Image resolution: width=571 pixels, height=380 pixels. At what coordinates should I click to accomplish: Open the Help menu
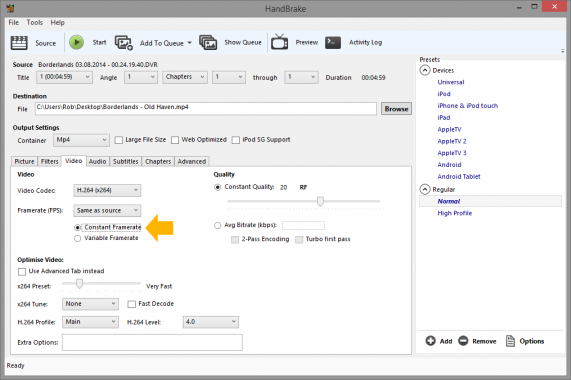(x=57, y=23)
